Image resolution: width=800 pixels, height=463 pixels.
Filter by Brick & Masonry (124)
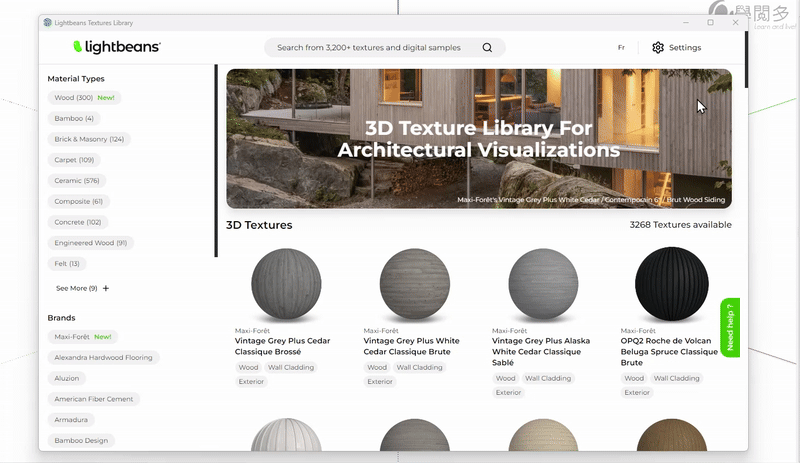[x=89, y=139]
